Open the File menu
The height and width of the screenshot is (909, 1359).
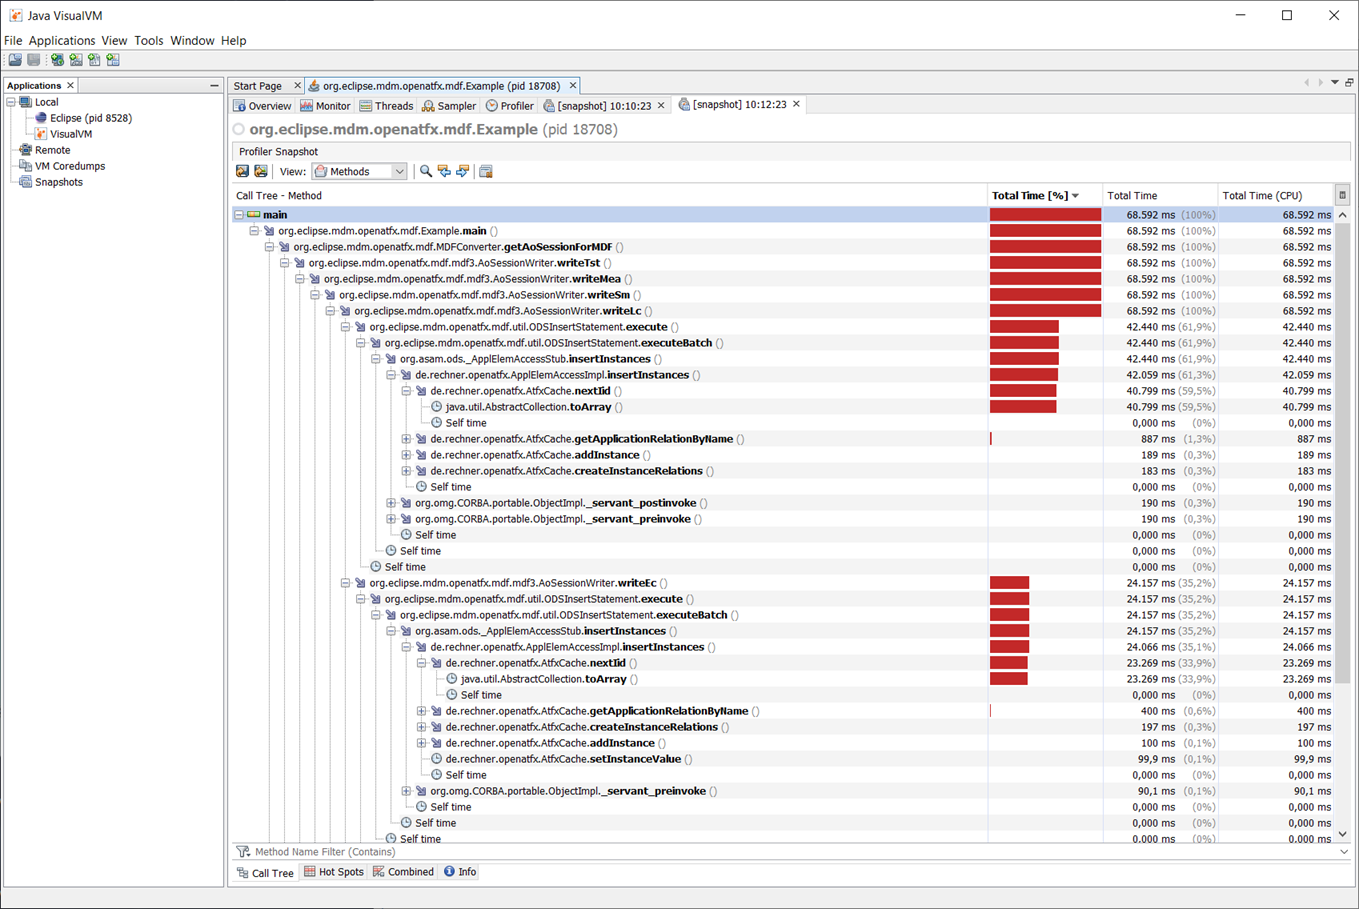click(13, 41)
